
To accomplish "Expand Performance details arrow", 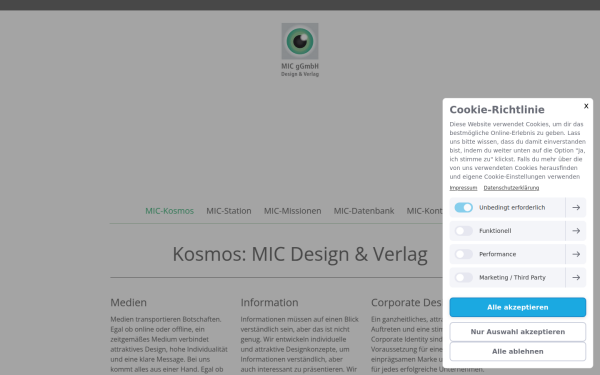I will [x=576, y=254].
